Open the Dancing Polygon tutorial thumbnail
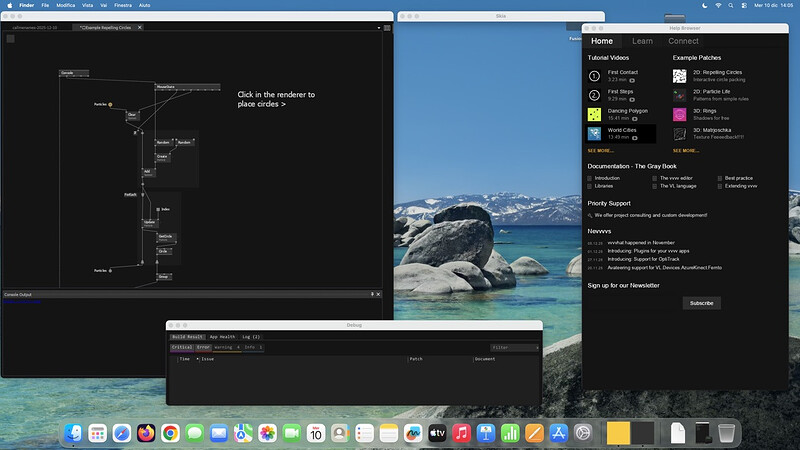 pos(594,113)
